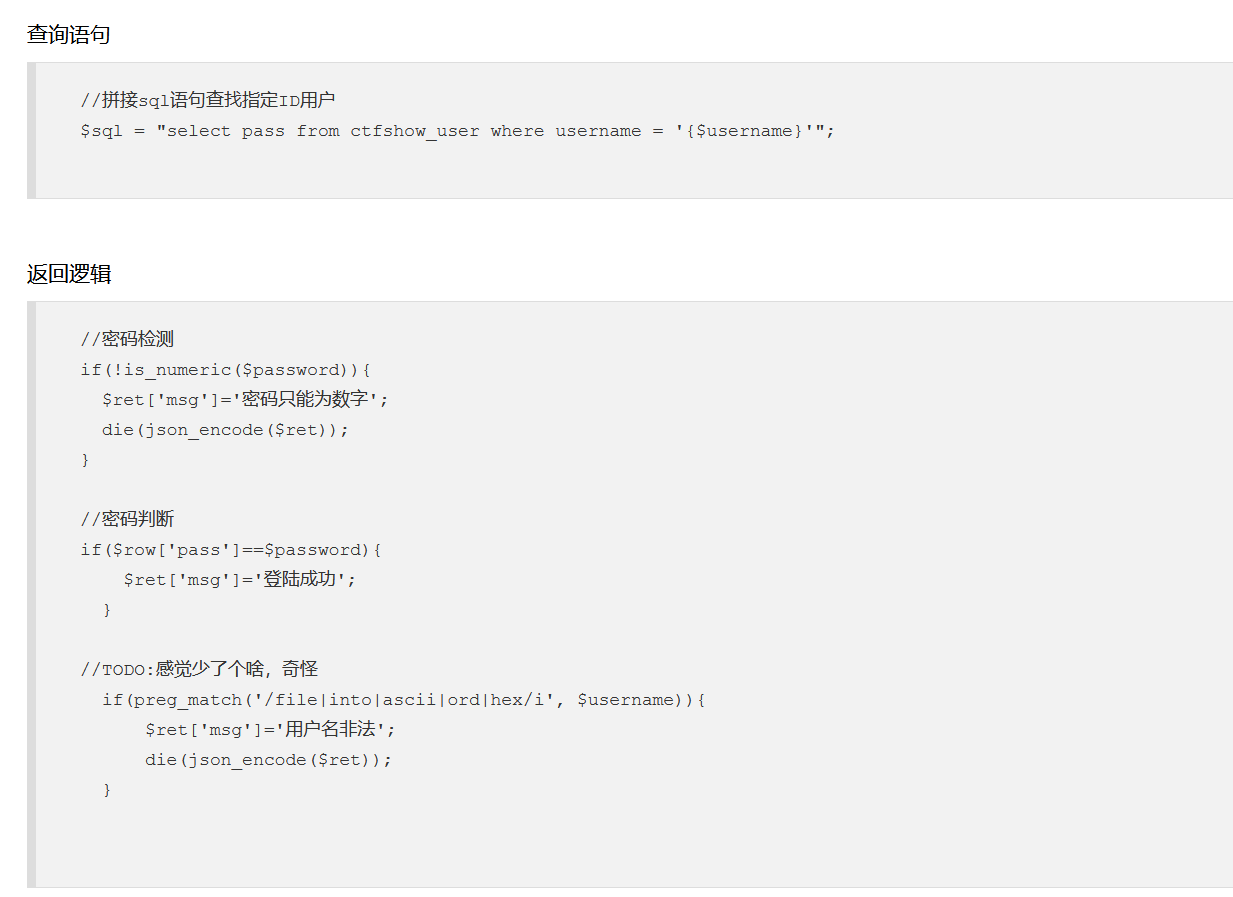
Task: Click the //密码检测 comment line
Action: [x=127, y=339]
